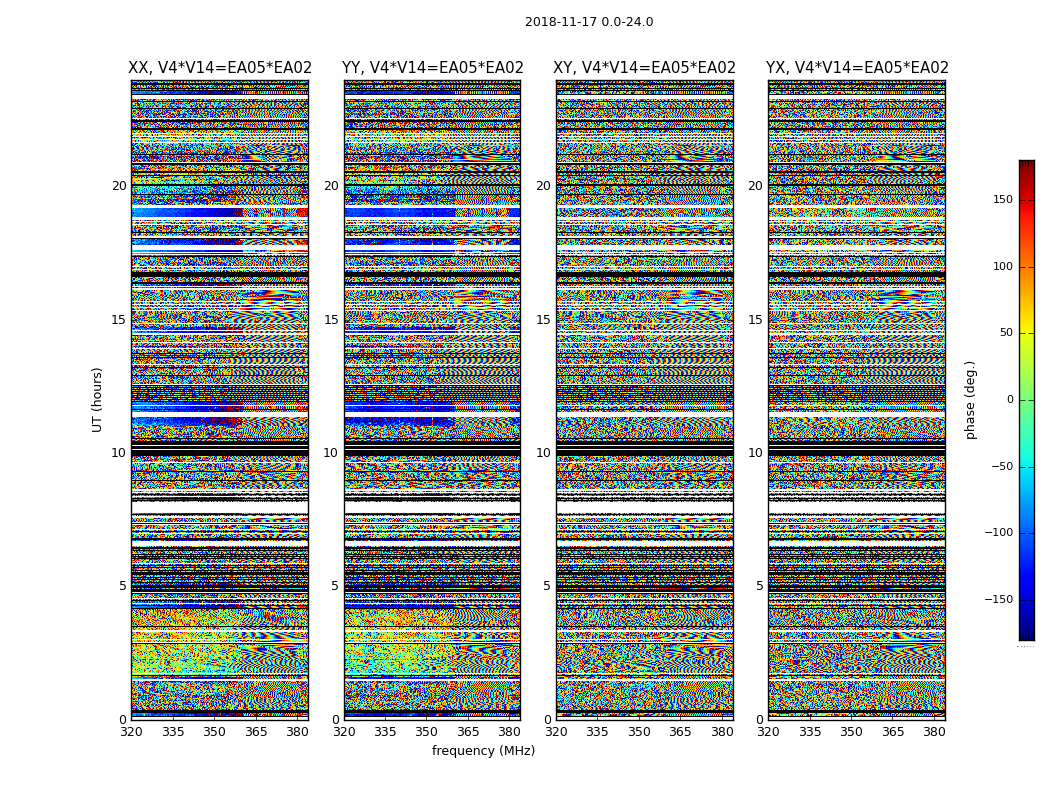This screenshot has height=800, width=1050.
Task: Click the 380 tick under XY plot
Action: [722, 732]
